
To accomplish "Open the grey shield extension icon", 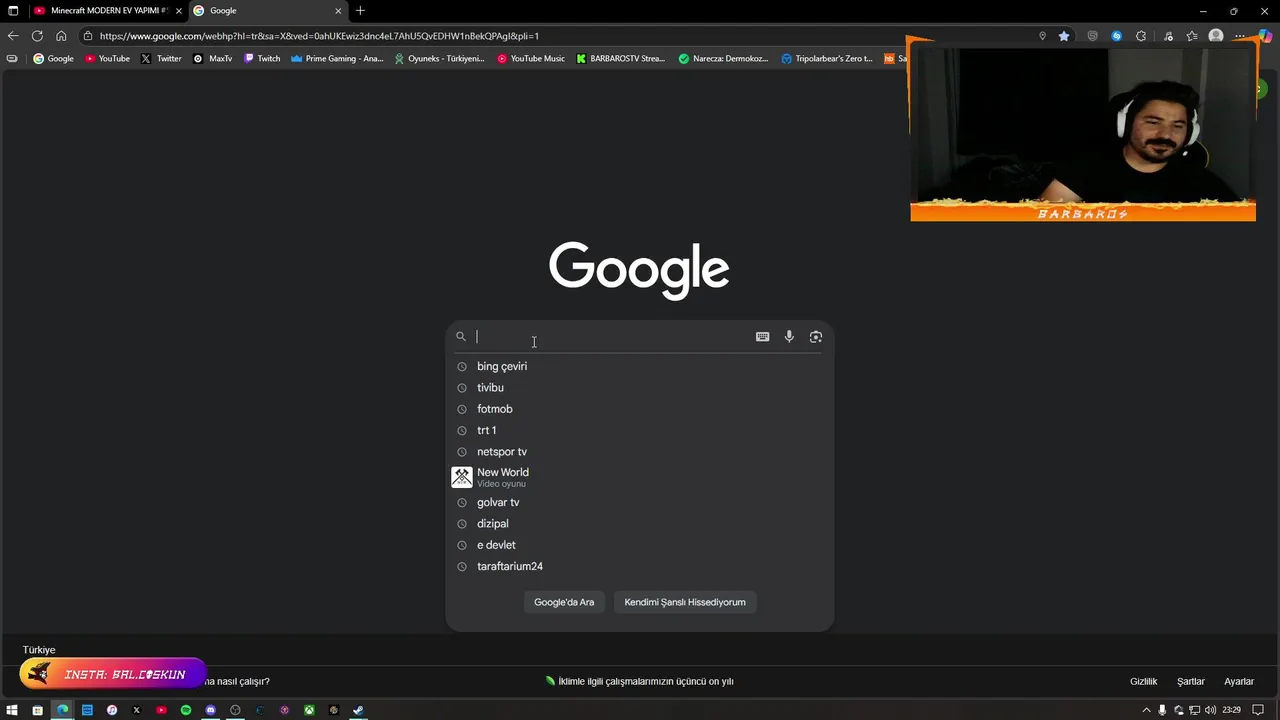I will (1092, 36).
